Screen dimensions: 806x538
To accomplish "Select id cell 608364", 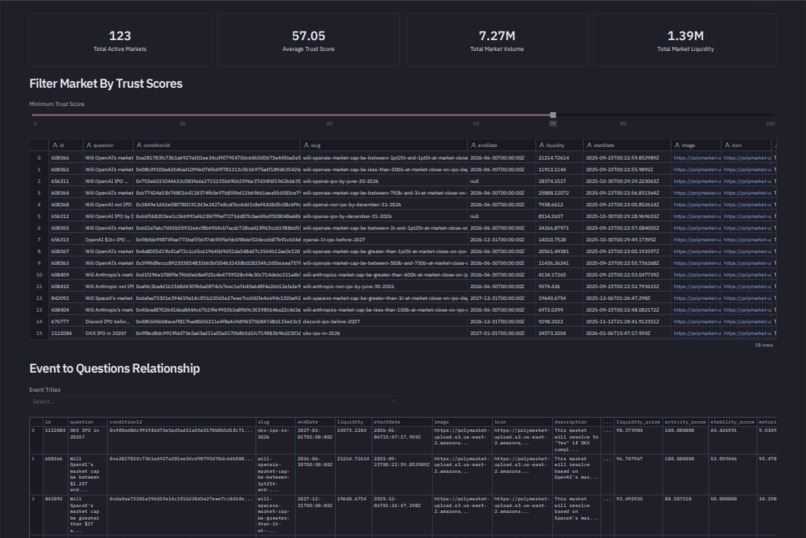I will click(65, 193).
